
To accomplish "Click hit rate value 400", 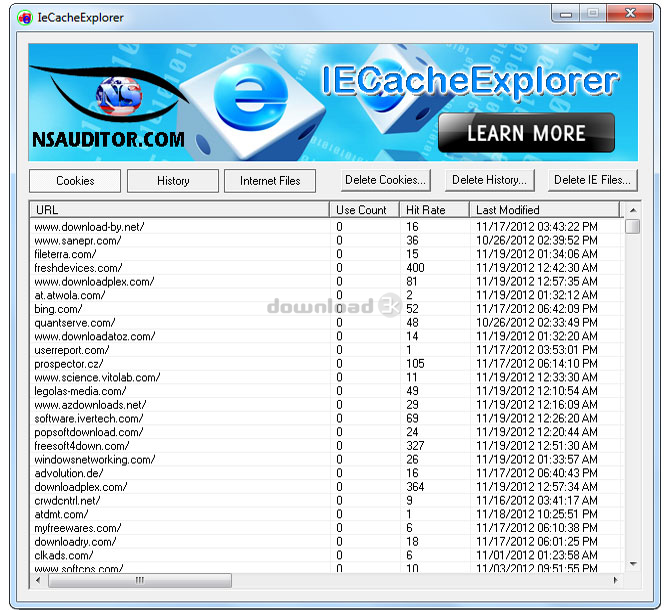I will 415,268.
